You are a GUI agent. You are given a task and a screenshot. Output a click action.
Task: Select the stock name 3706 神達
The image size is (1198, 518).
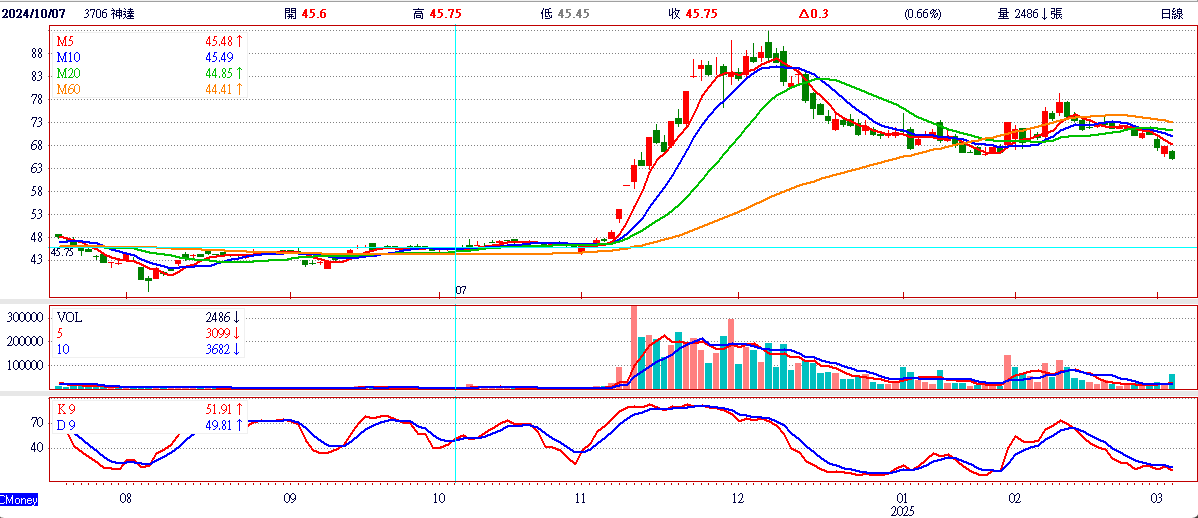click(x=109, y=13)
